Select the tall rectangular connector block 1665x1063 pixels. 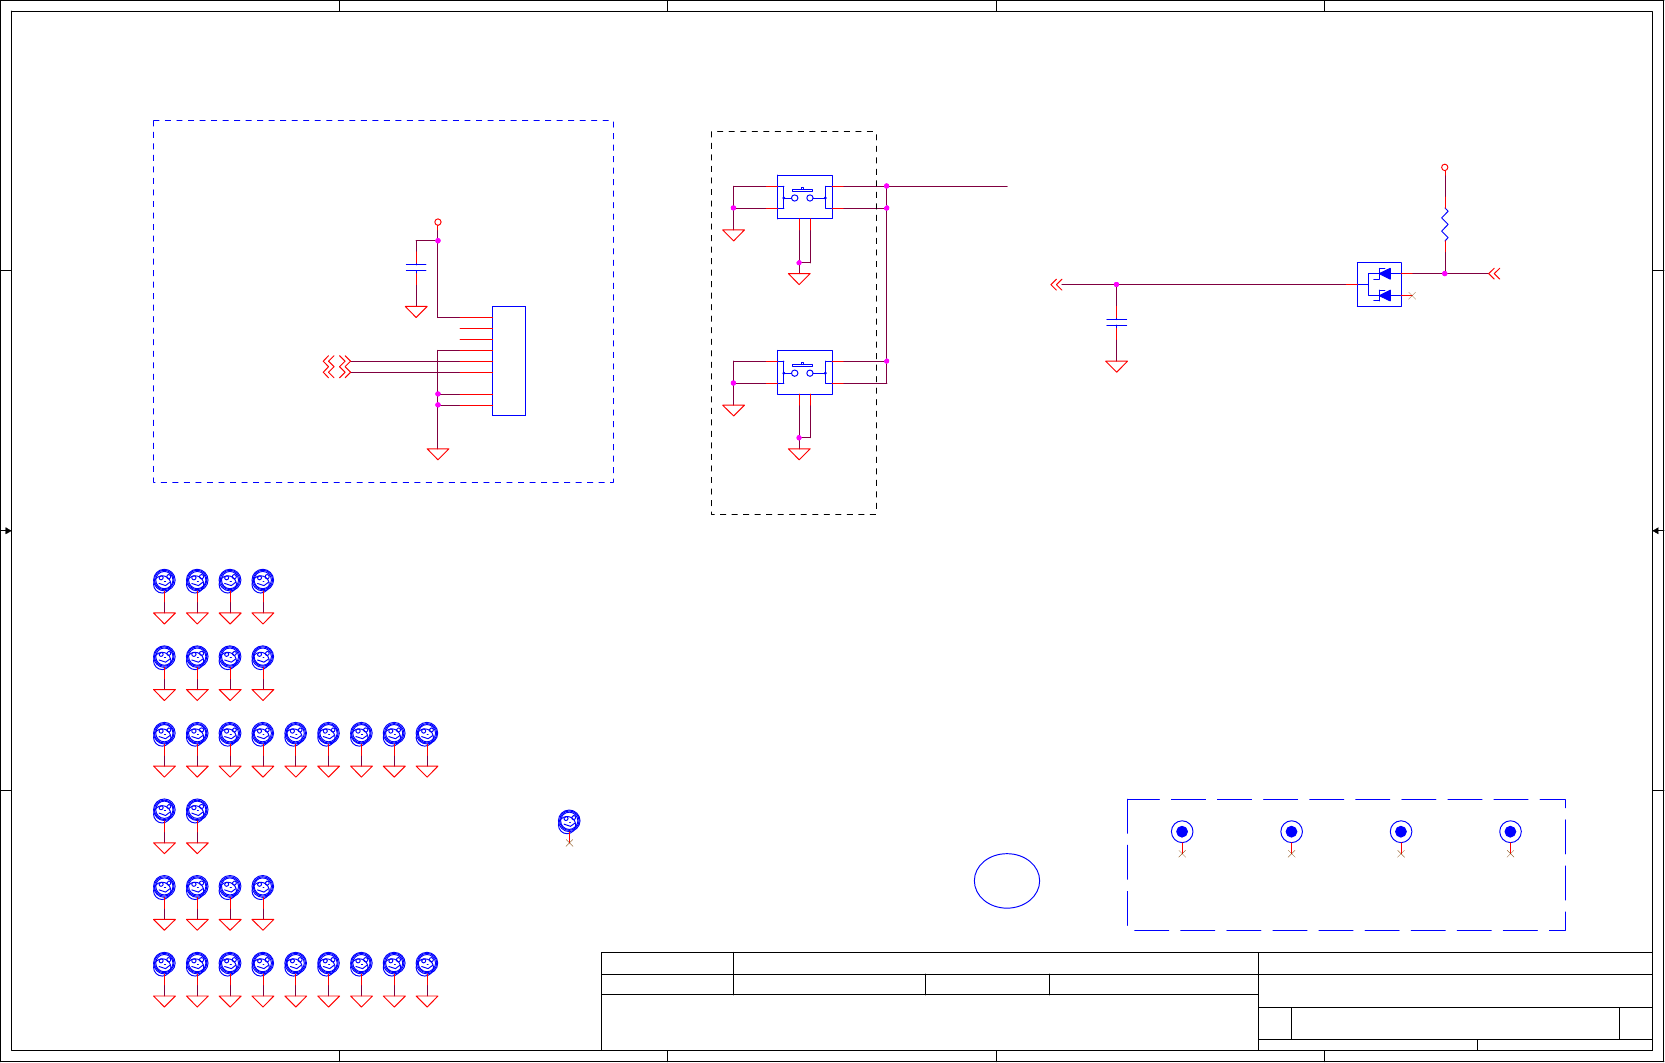point(509,361)
